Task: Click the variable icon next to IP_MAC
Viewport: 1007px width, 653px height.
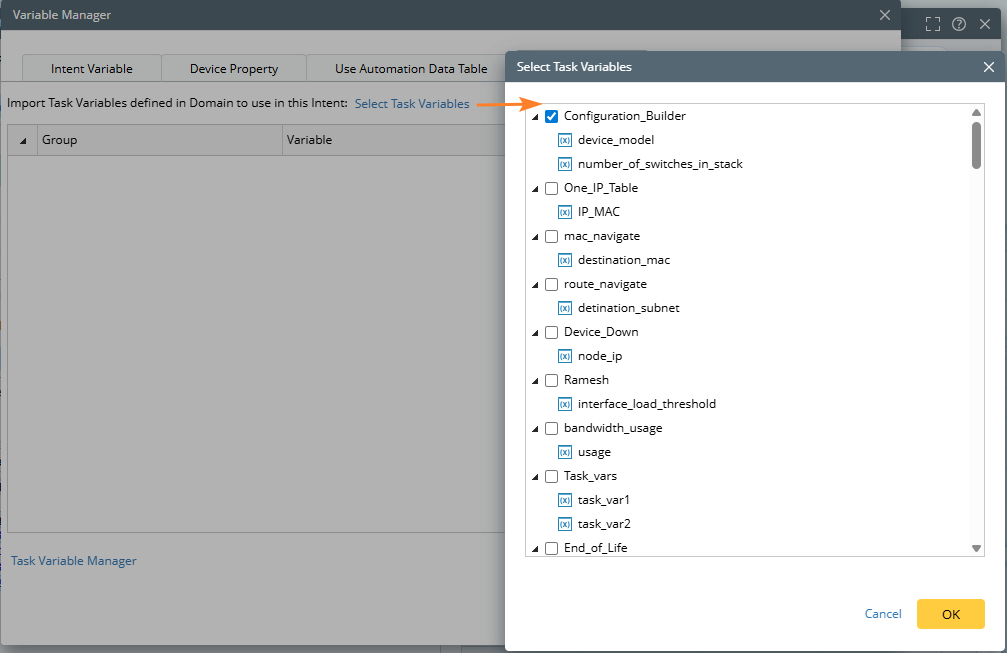Action: pos(564,212)
